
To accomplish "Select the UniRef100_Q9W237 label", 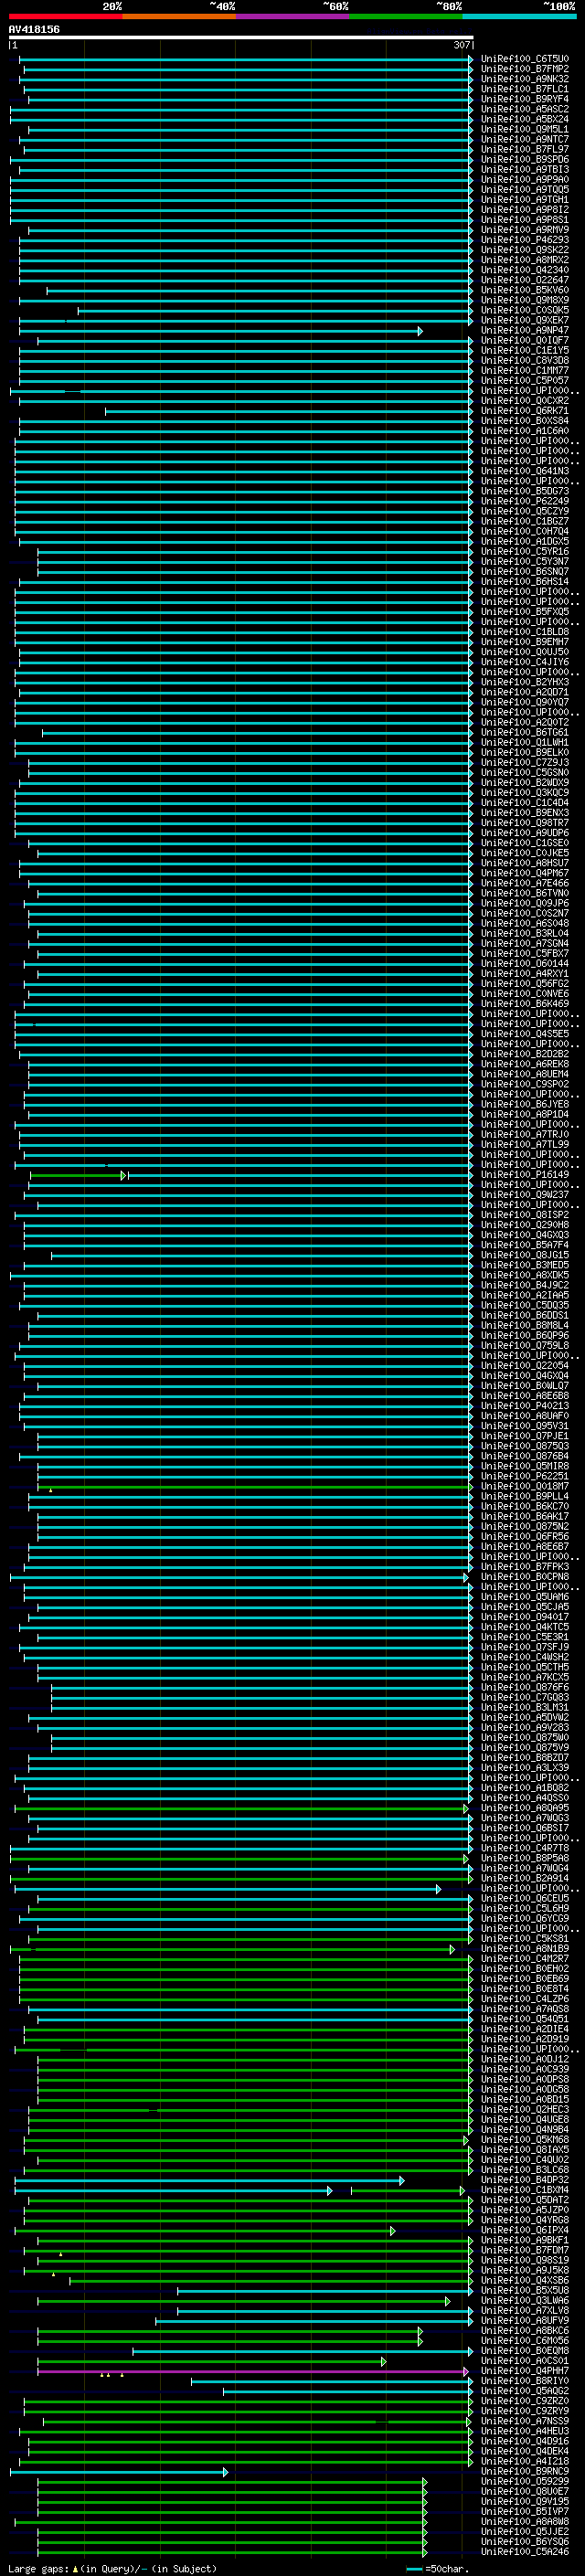I will click(x=525, y=1195).
